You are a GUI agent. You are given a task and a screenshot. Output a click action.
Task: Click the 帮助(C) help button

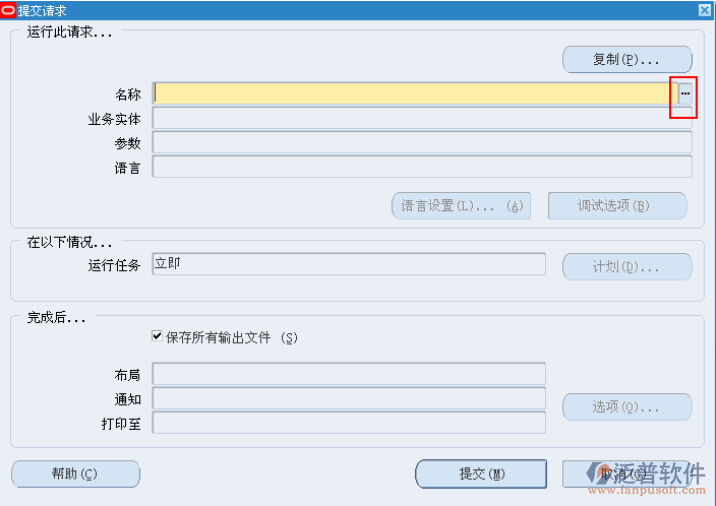pyautogui.click(x=75, y=473)
